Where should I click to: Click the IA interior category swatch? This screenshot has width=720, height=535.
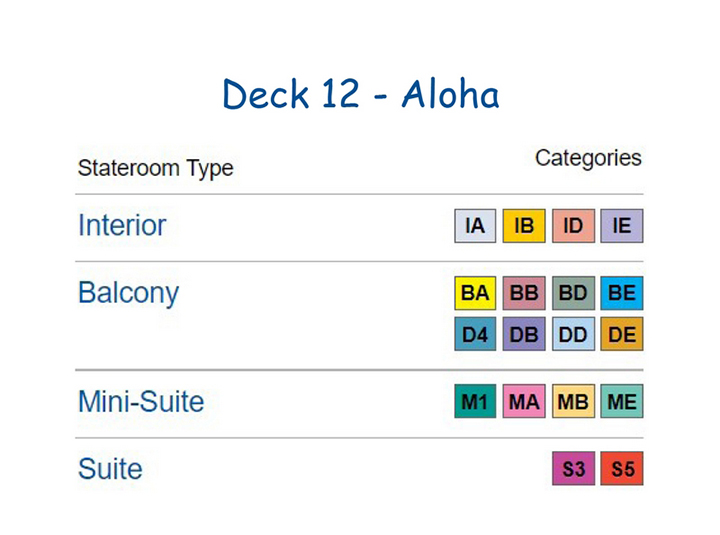[475, 225]
